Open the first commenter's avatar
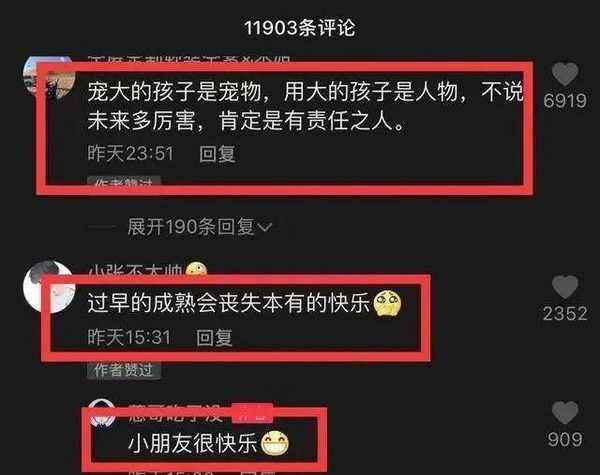 click(48, 78)
